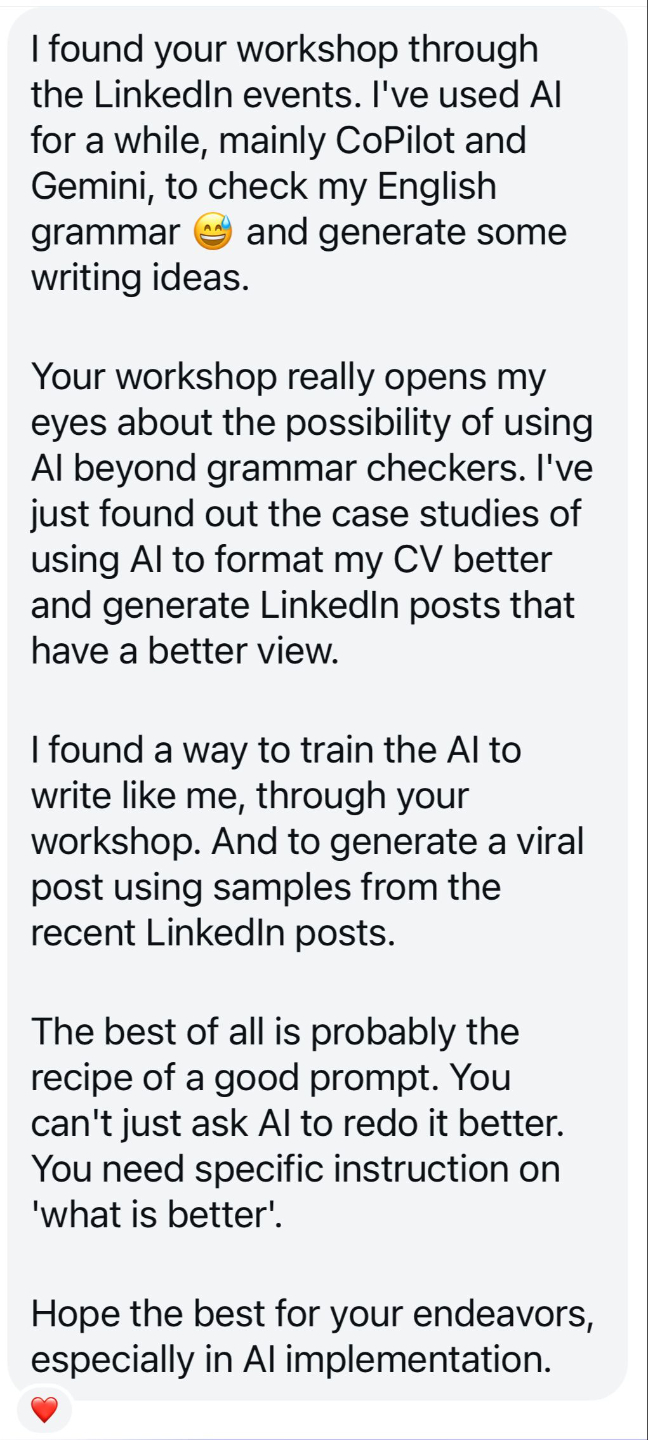Screen dimensions: 648x1440
Task: Click the phrase "writing ideas."
Action: pyautogui.click(x=140, y=279)
